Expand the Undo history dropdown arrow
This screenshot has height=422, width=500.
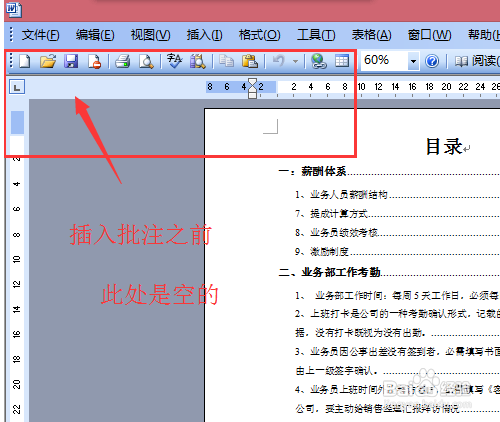(x=295, y=61)
